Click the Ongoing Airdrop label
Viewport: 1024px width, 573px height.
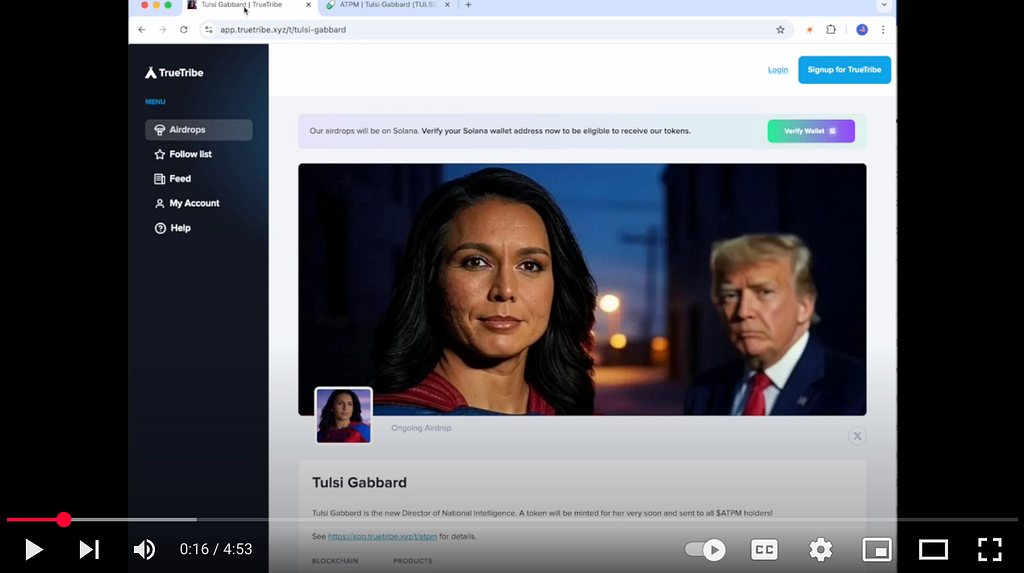(421, 428)
